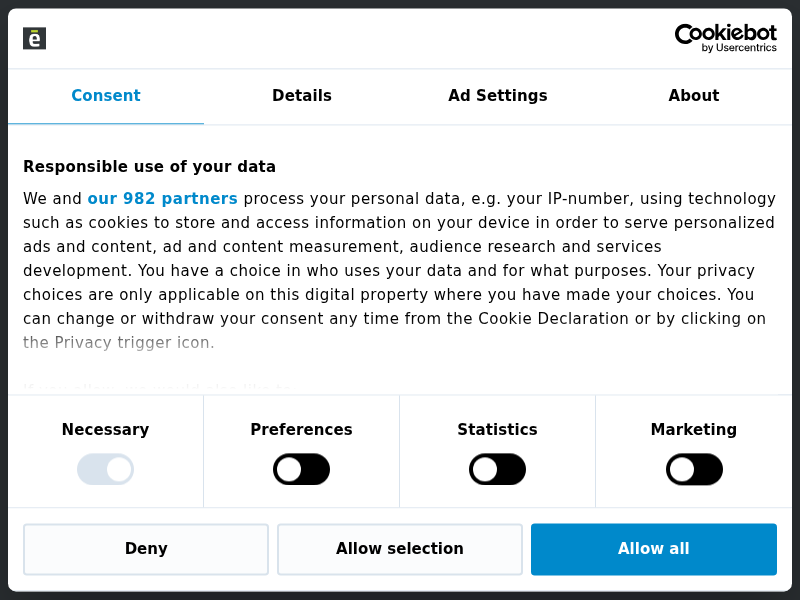Click the Preferences category label text

coord(301,430)
